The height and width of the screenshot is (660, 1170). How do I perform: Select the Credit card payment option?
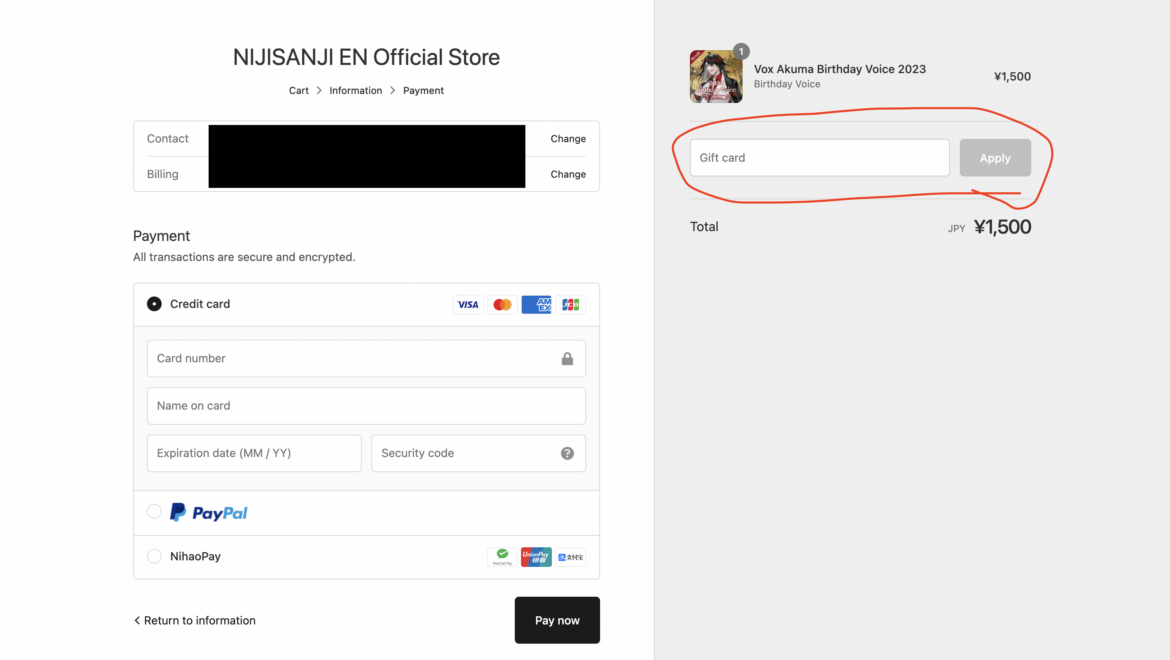(x=153, y=303)
